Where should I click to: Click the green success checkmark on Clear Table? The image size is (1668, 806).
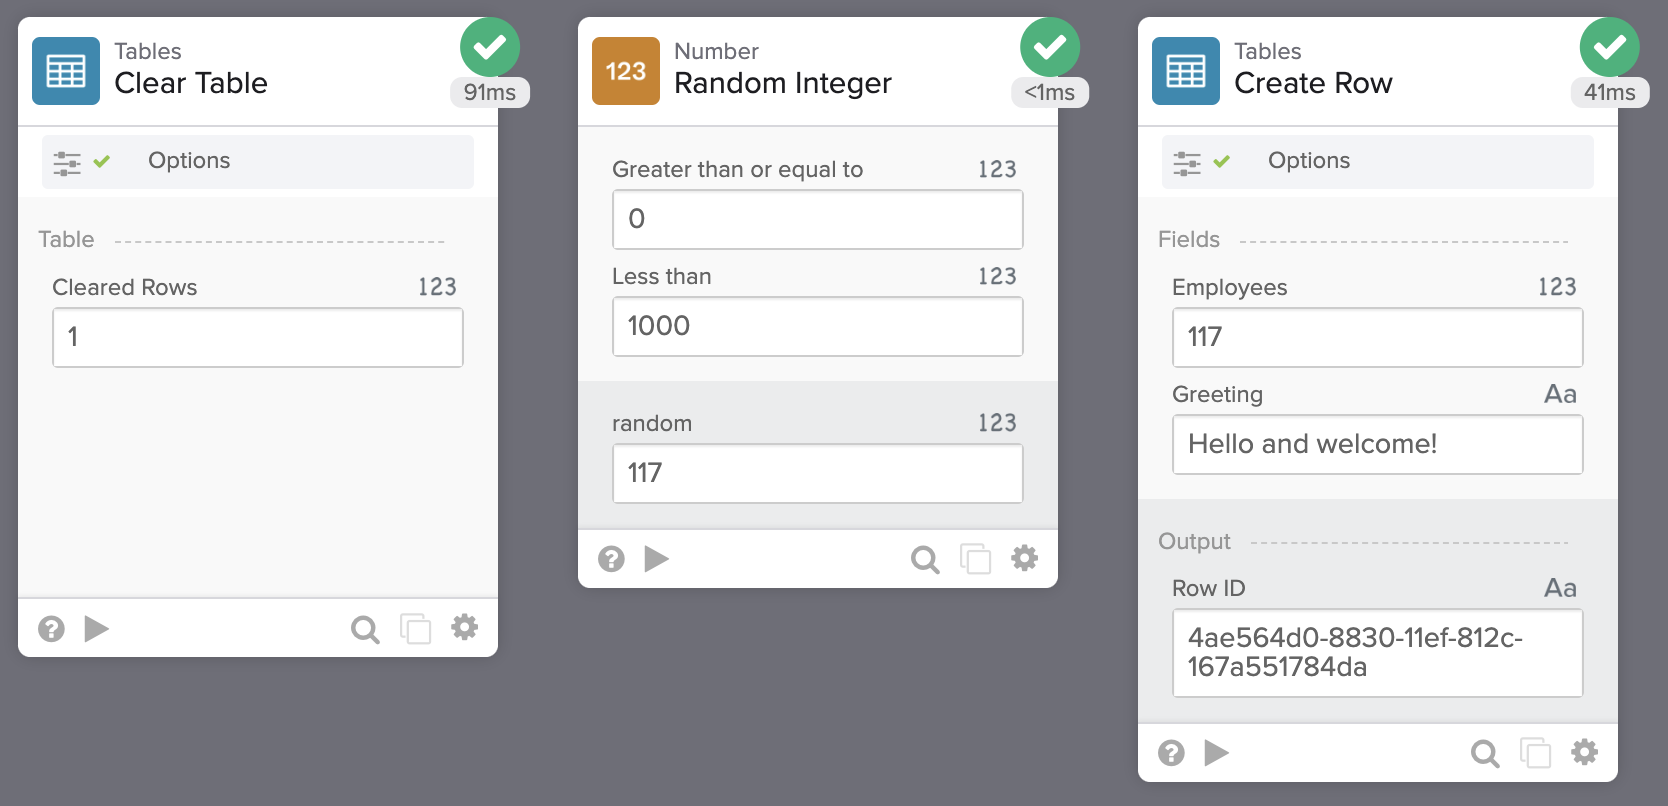tap(490, 47)
